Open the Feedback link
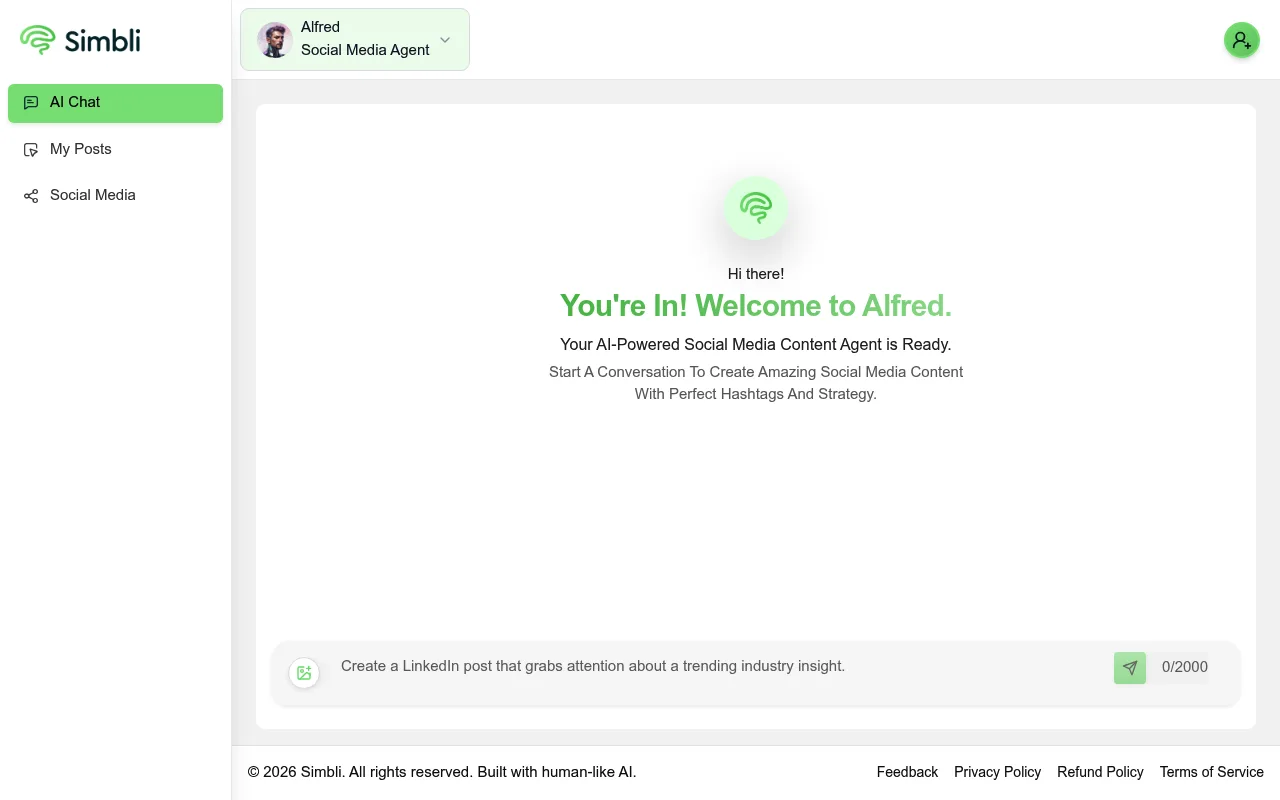This screenshot has height=800, width=1280. pyautogui.click(x=907, y=772)
